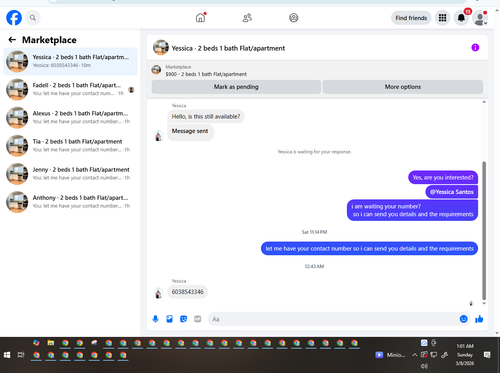Open the Windows notification center icon
500x373 pixels.
[x=487, y=355]
